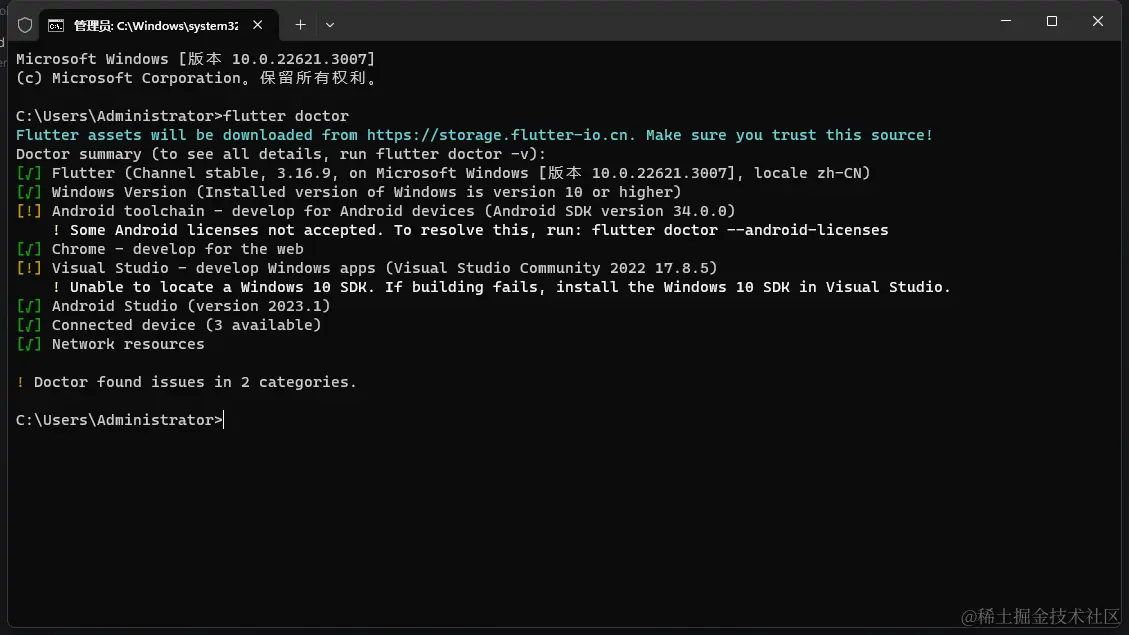The image size is (1129, 635).
Task: Click the Windows Version result line
Action: coord(350,191)
